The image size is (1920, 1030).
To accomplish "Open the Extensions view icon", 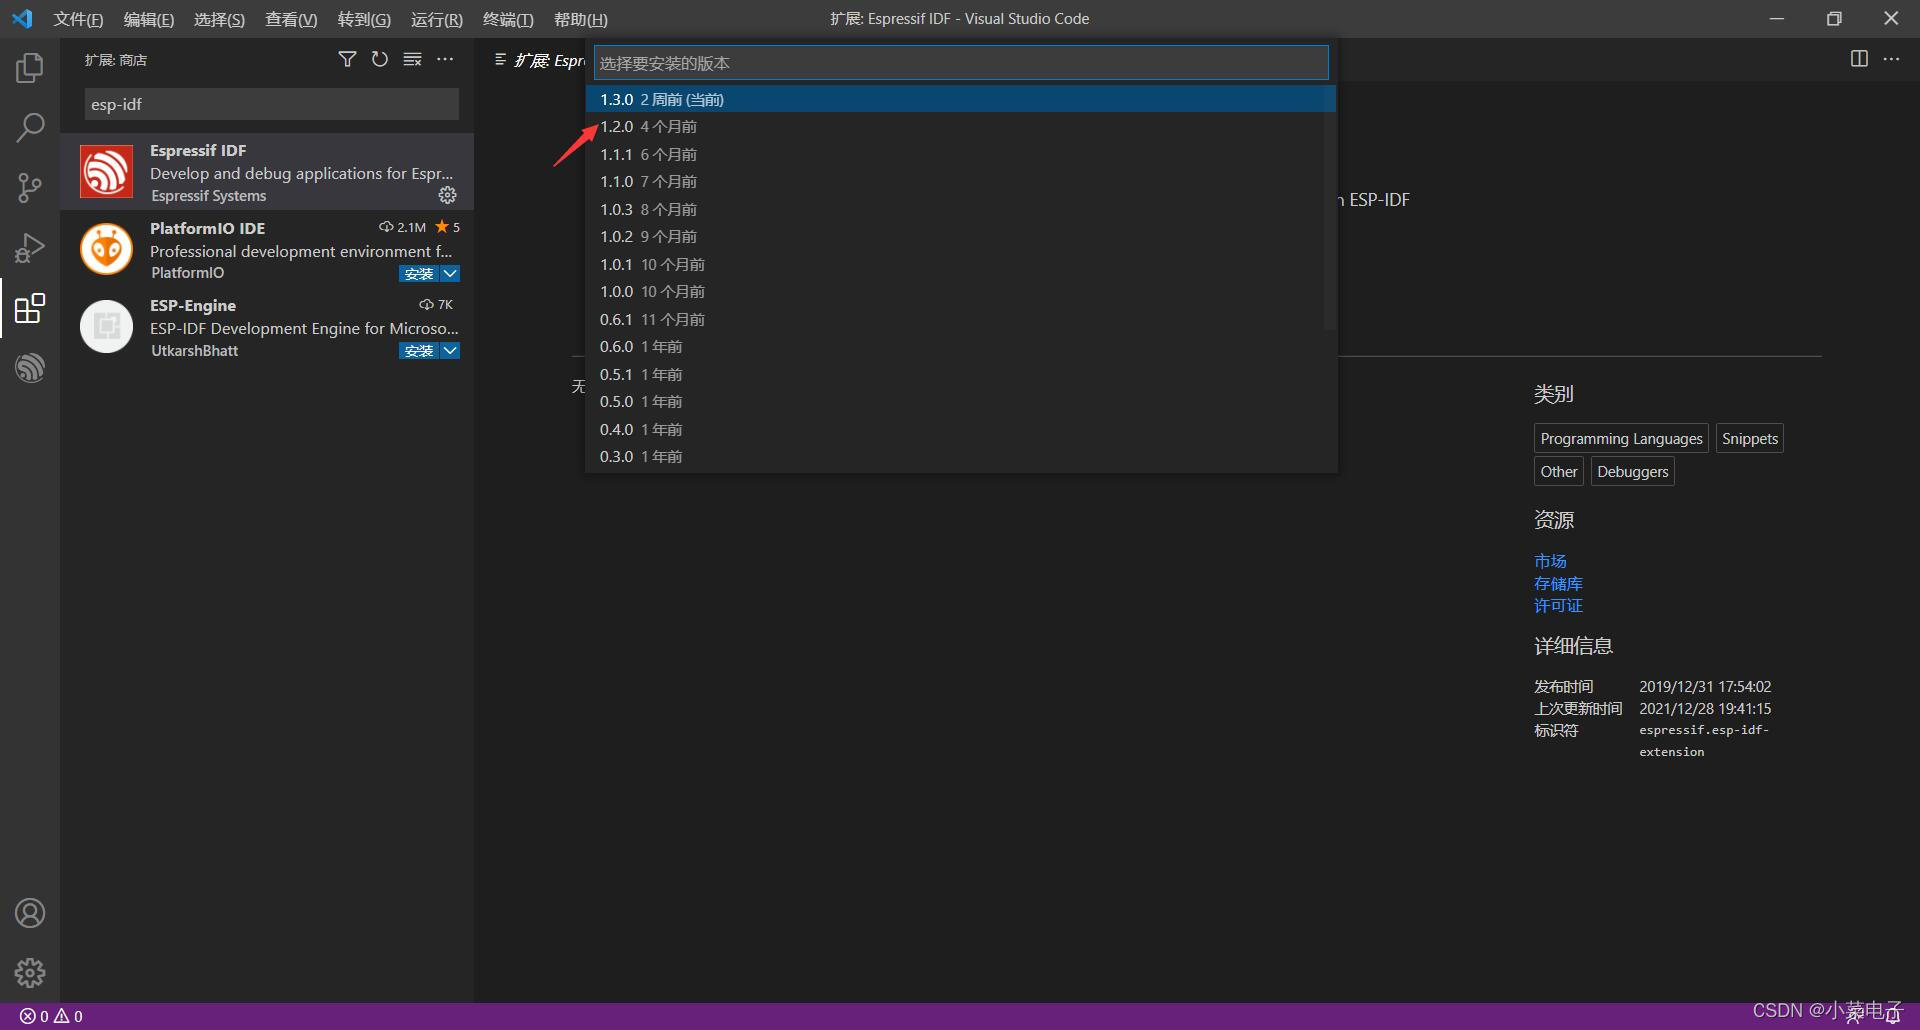I will pos(30,308).
